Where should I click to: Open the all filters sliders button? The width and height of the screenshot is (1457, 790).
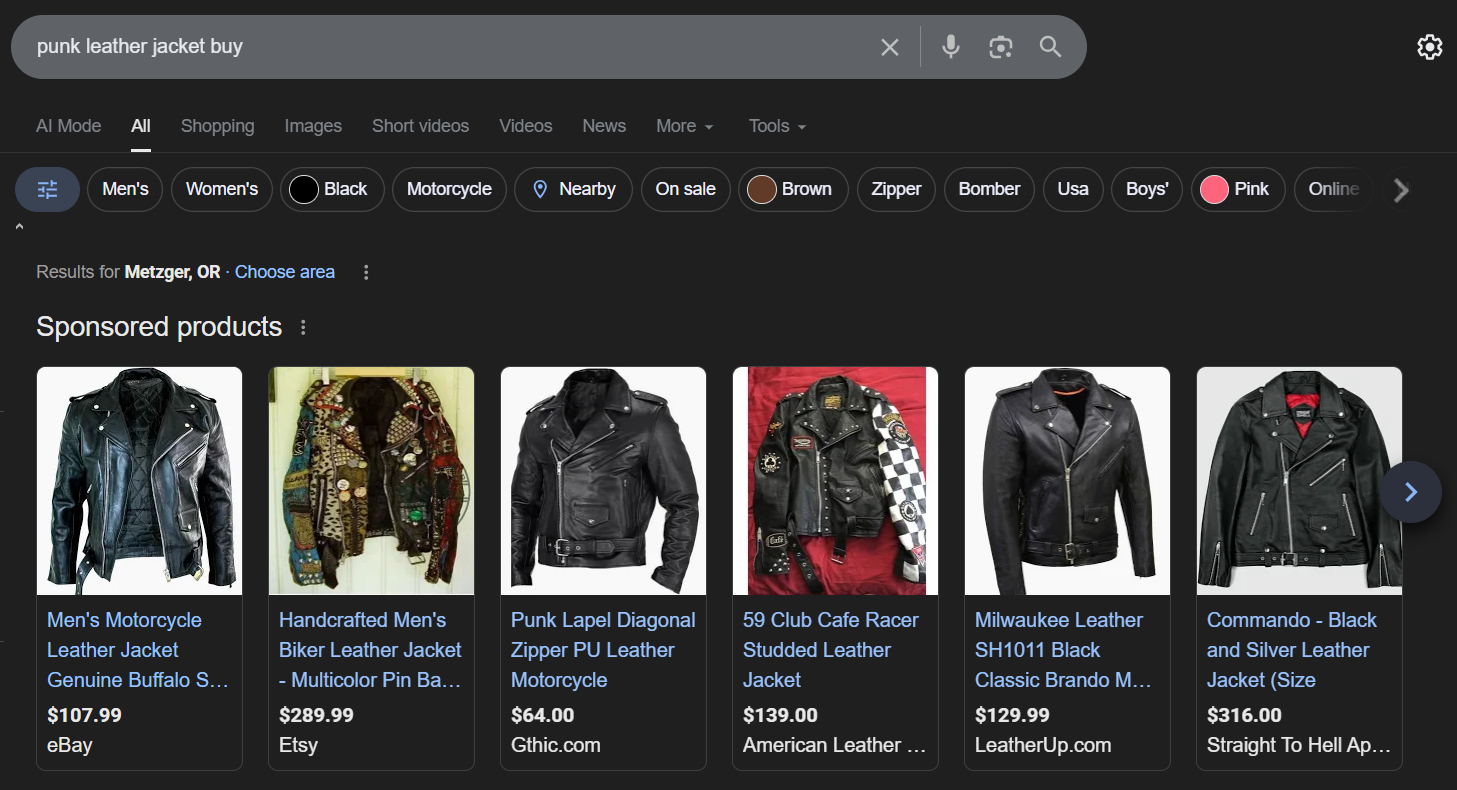pos(48,189)
